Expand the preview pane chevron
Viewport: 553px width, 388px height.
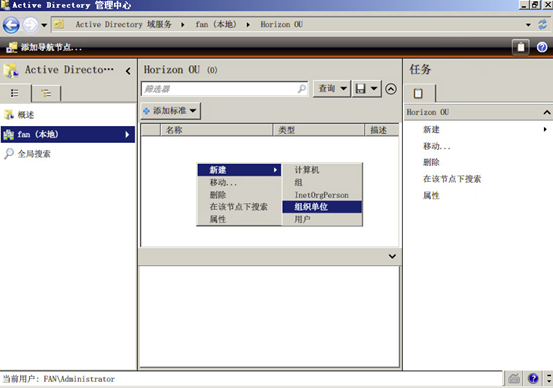392,256
